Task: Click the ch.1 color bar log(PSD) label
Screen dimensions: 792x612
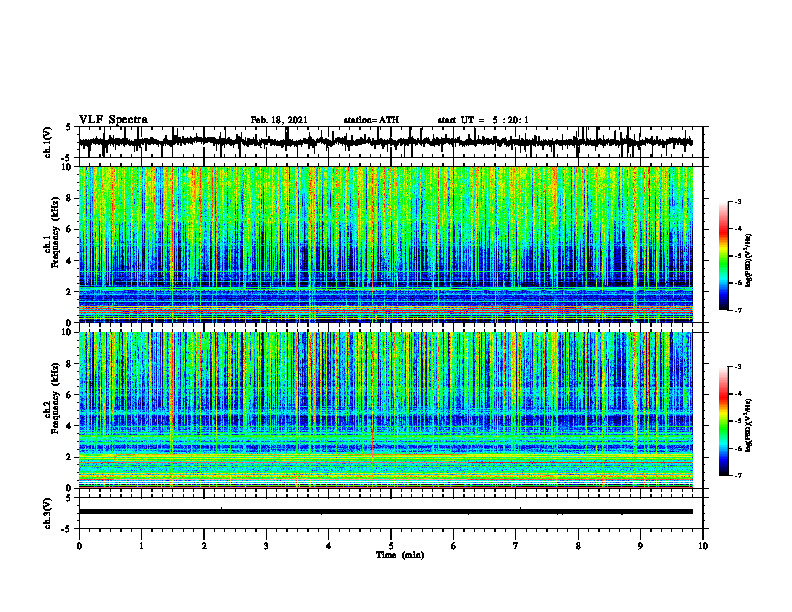Action: pyautogui.click(x=749, y=260)
